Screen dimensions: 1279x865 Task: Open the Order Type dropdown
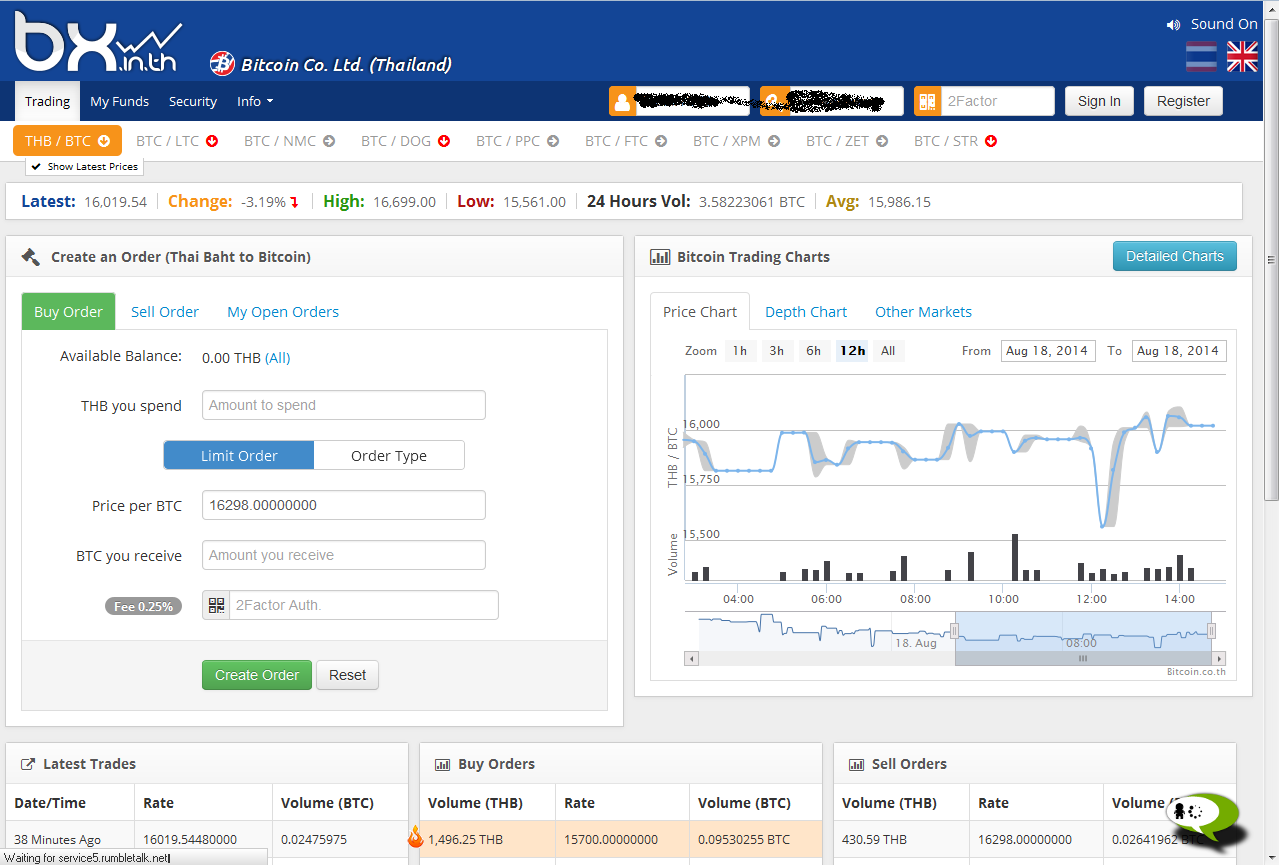coord(389,456)
